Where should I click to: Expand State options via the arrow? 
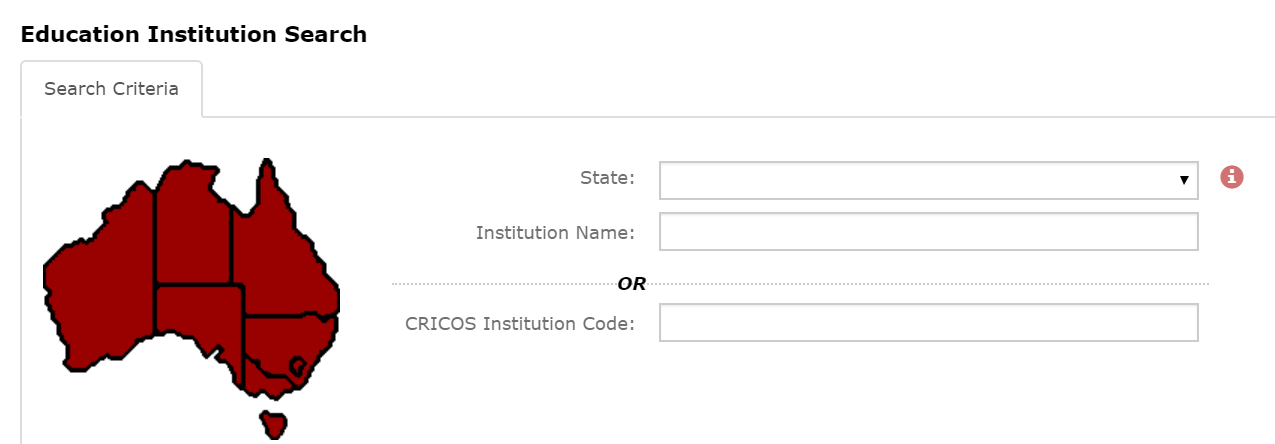click(1184, 181)
